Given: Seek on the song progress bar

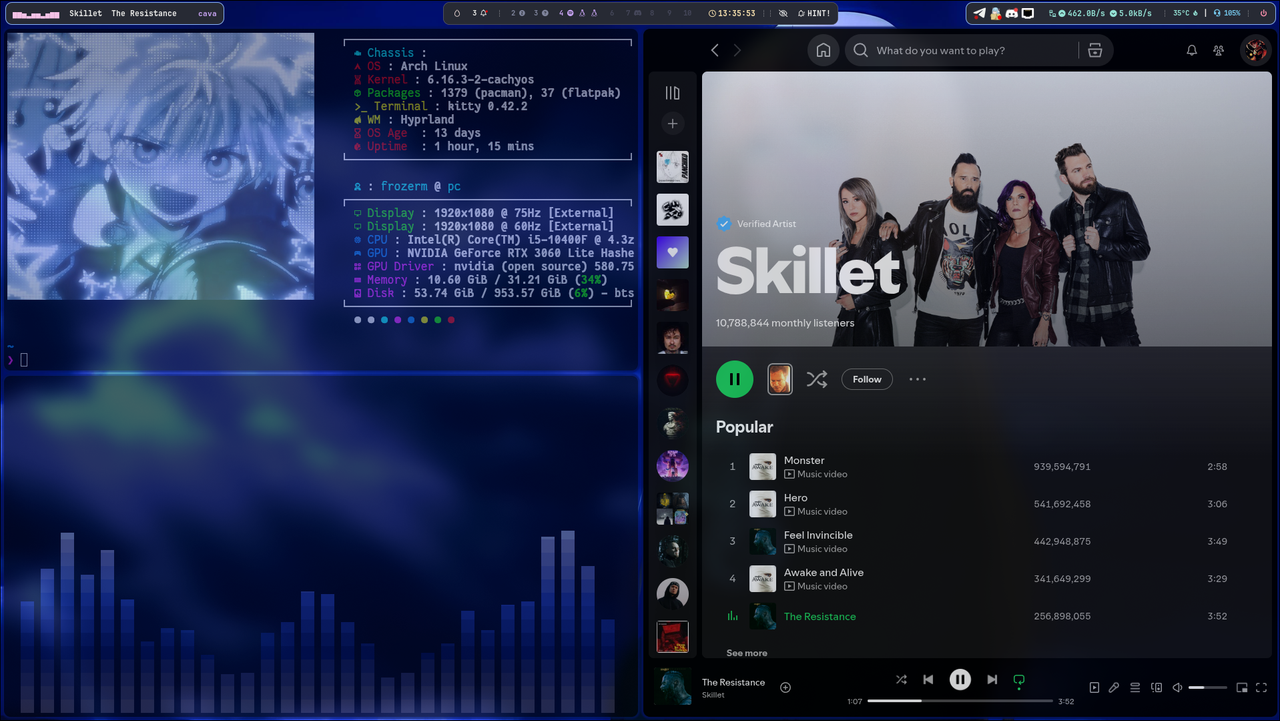Looking at the screenshot, I should point(960,701).
